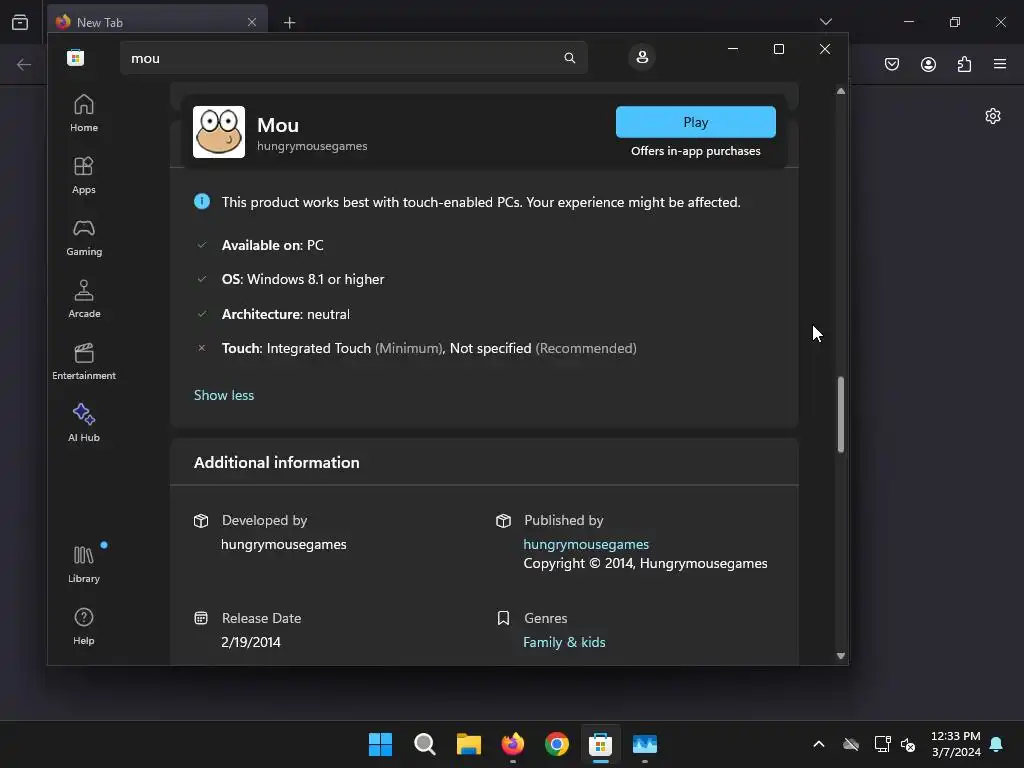Open File Explorer from taskbar

[x=468, y=744]
